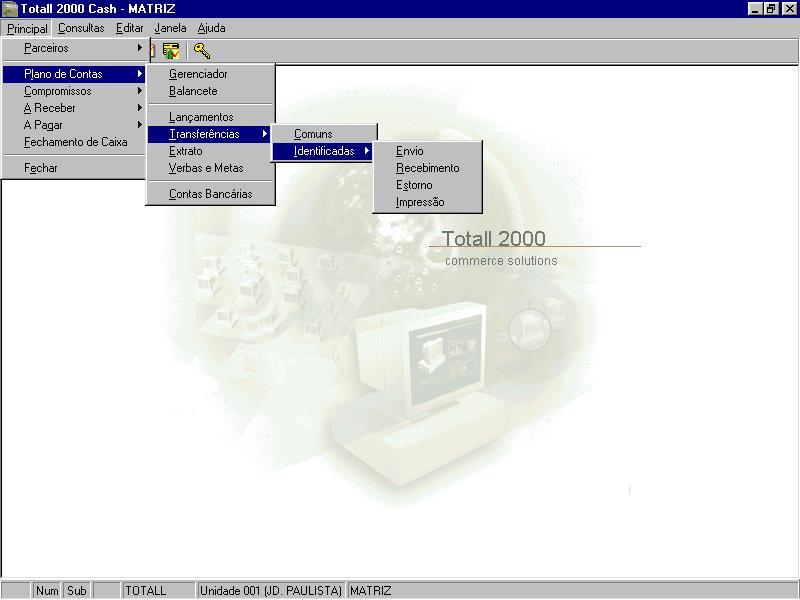Choose Comuns under Transferências
800x600 pixels.
coord(324,134)
